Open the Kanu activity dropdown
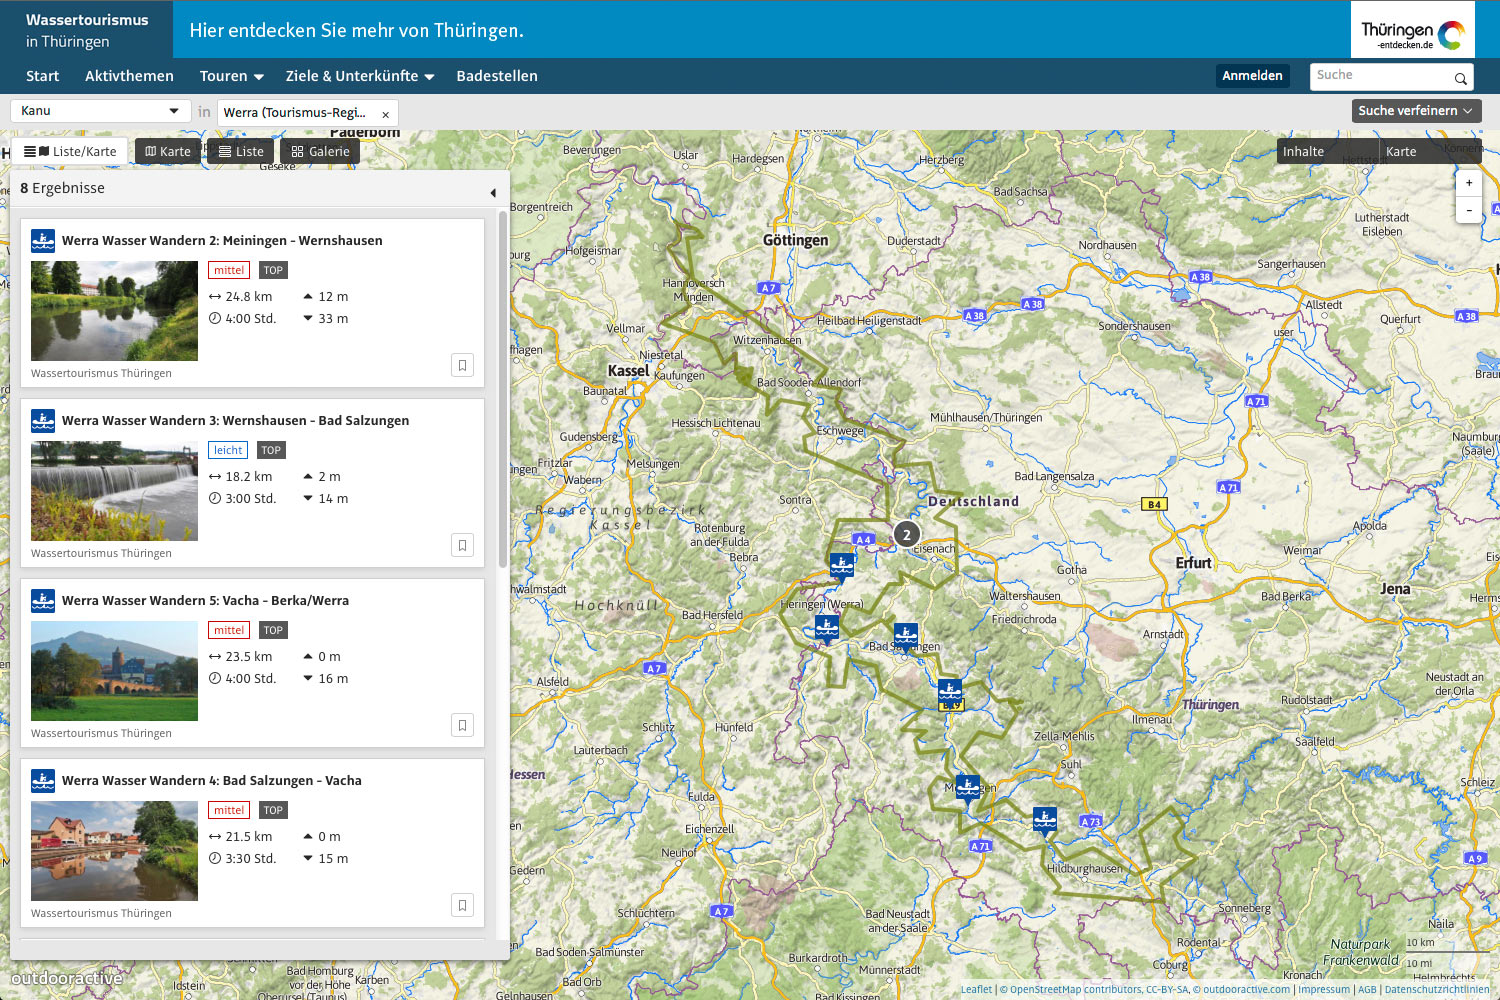Viewport: 1500px width, 1000px height. 99,111
